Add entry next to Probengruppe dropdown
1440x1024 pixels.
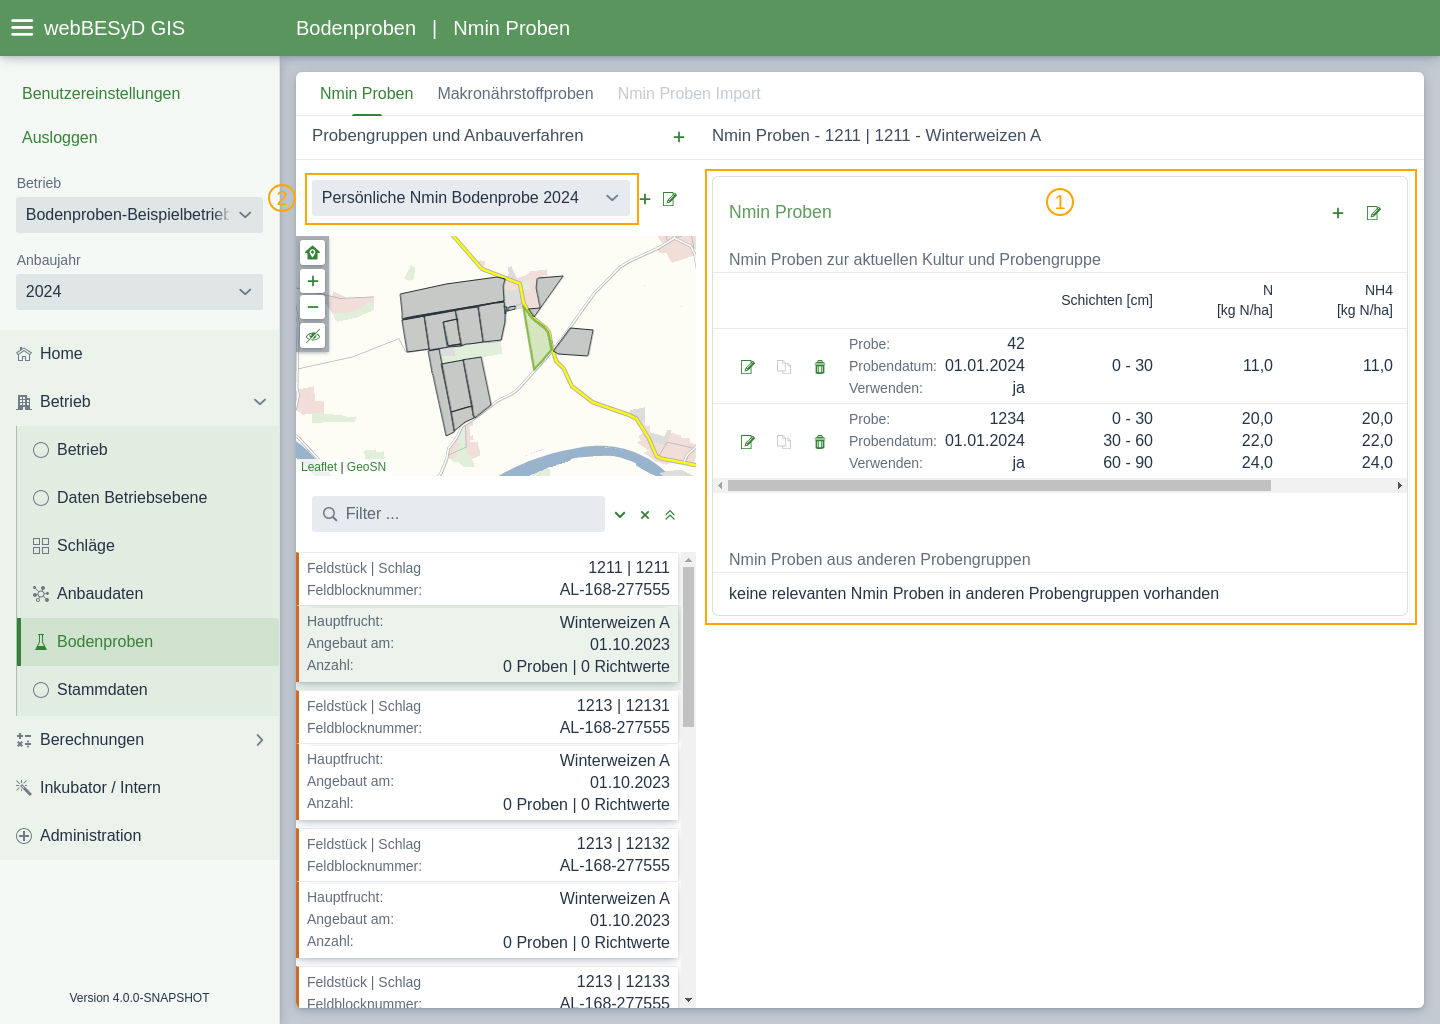[x=645, y=199]
